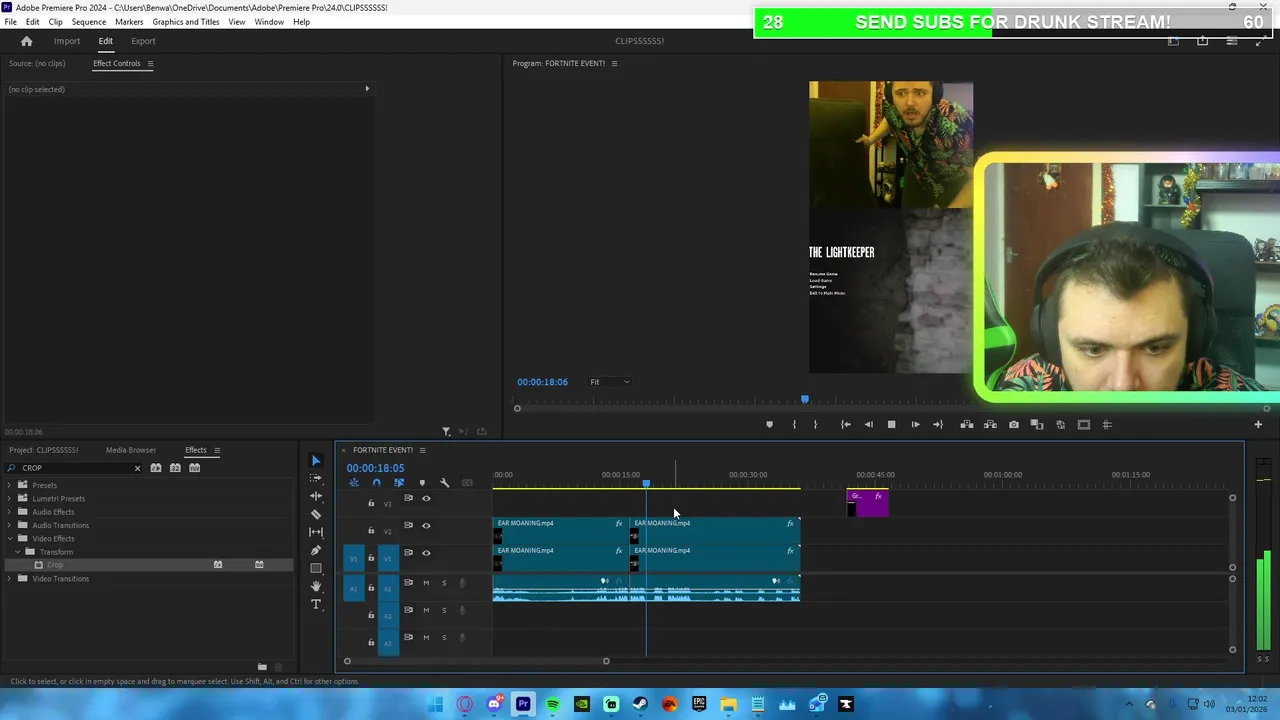Open the Fit zoom level dropdown
Screen dimensions: 1280x720
click(x=610, y=382)
